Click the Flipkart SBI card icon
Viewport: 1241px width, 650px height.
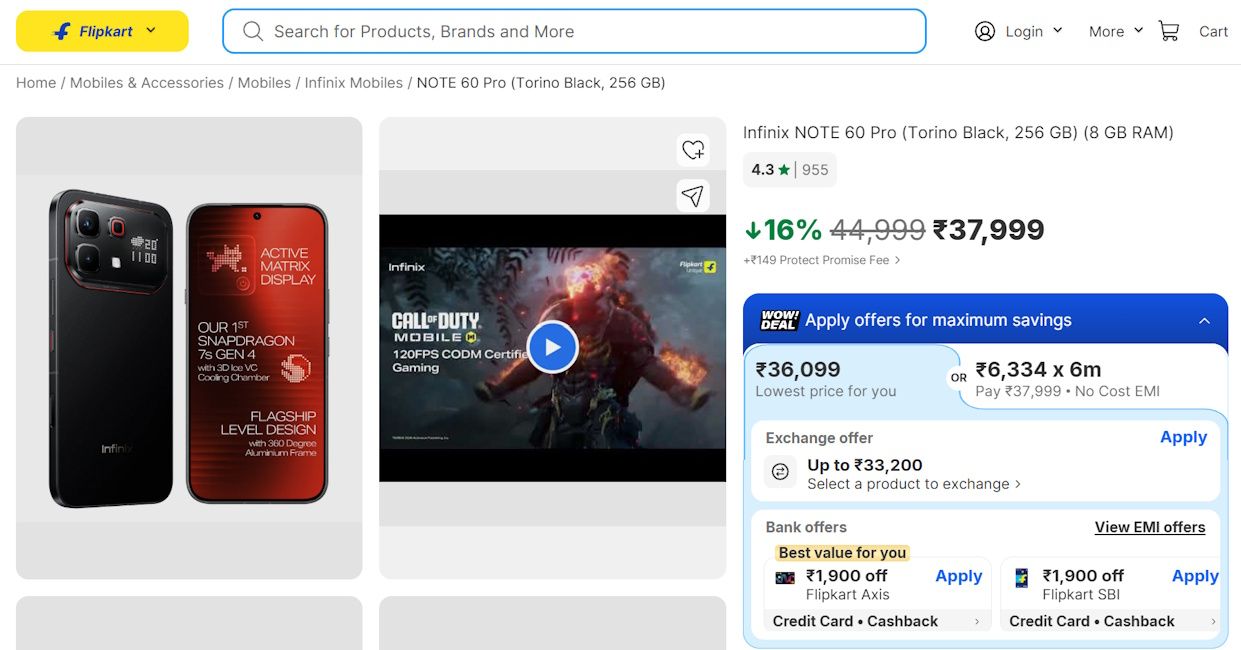point(1022,578)
